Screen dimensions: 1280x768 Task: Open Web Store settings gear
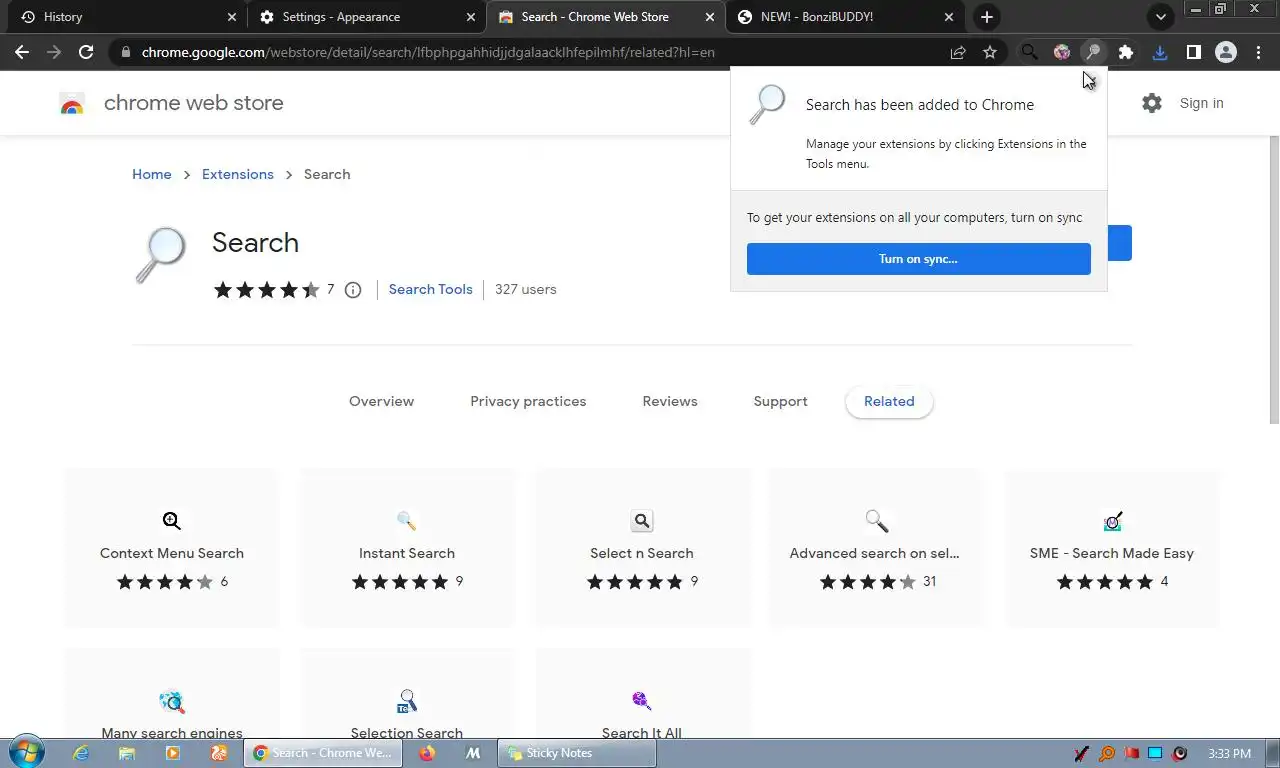click(1152, 103)
